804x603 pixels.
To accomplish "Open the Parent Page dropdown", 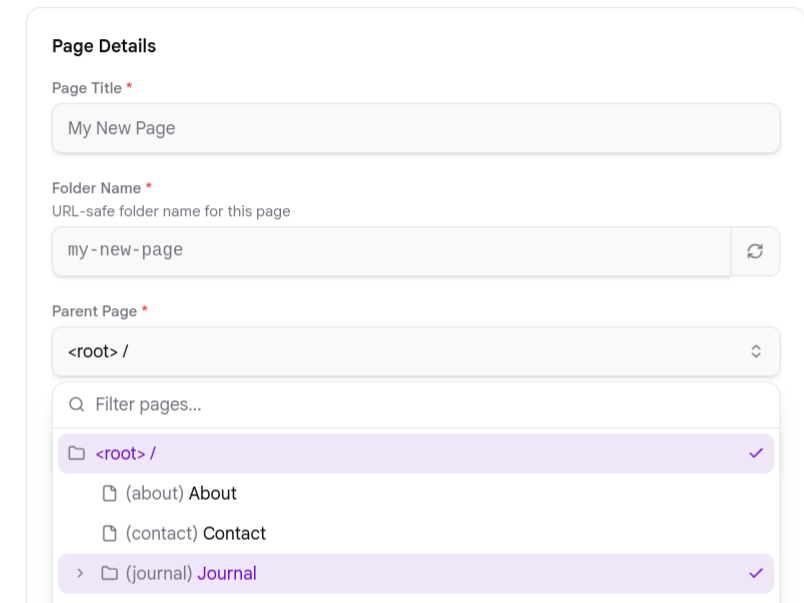I will point(416,351).
